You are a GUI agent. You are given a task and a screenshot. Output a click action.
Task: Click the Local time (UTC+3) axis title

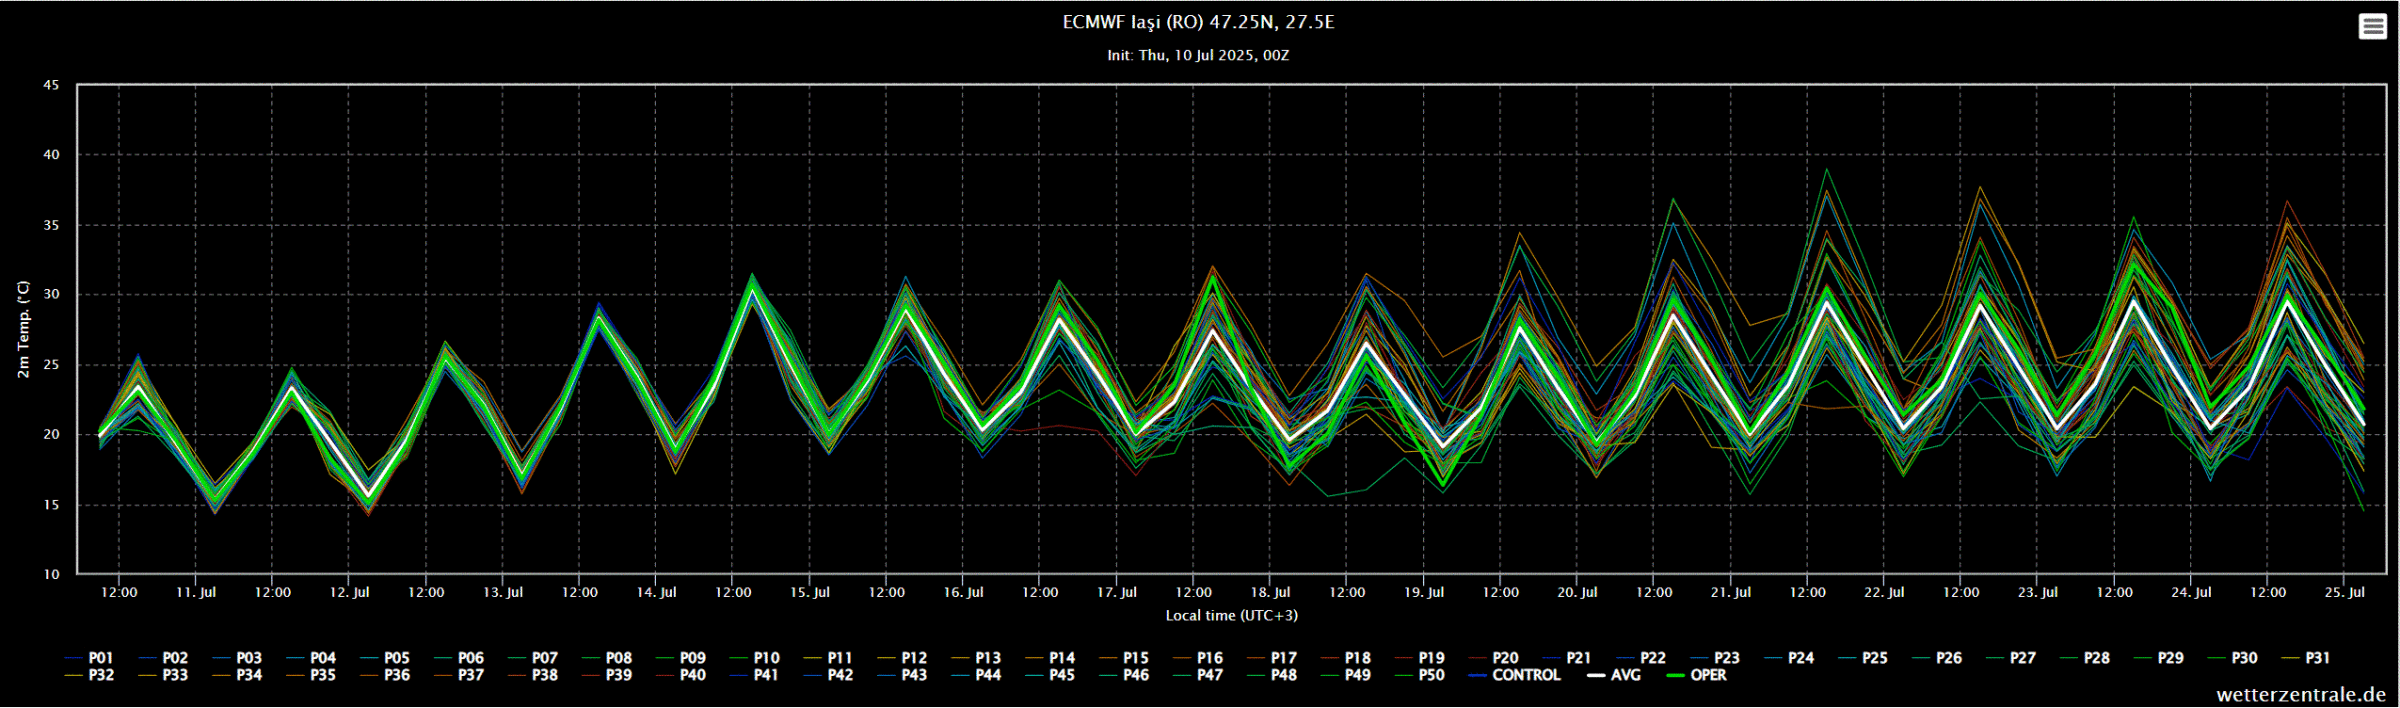1231,615
